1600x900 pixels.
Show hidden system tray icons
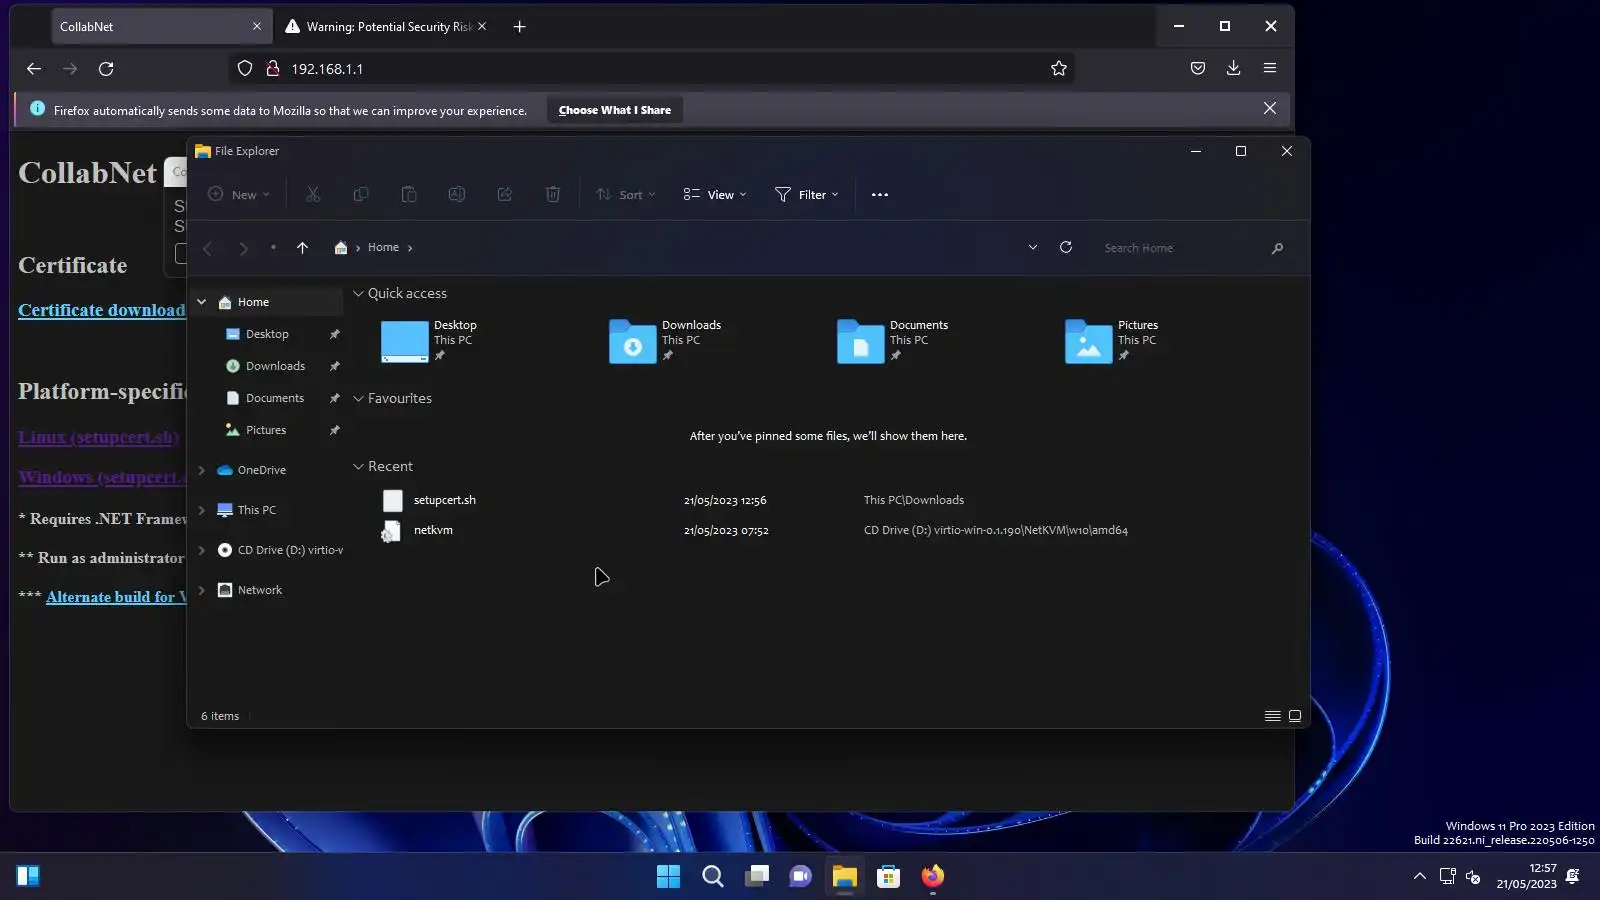click(1420, 877)
